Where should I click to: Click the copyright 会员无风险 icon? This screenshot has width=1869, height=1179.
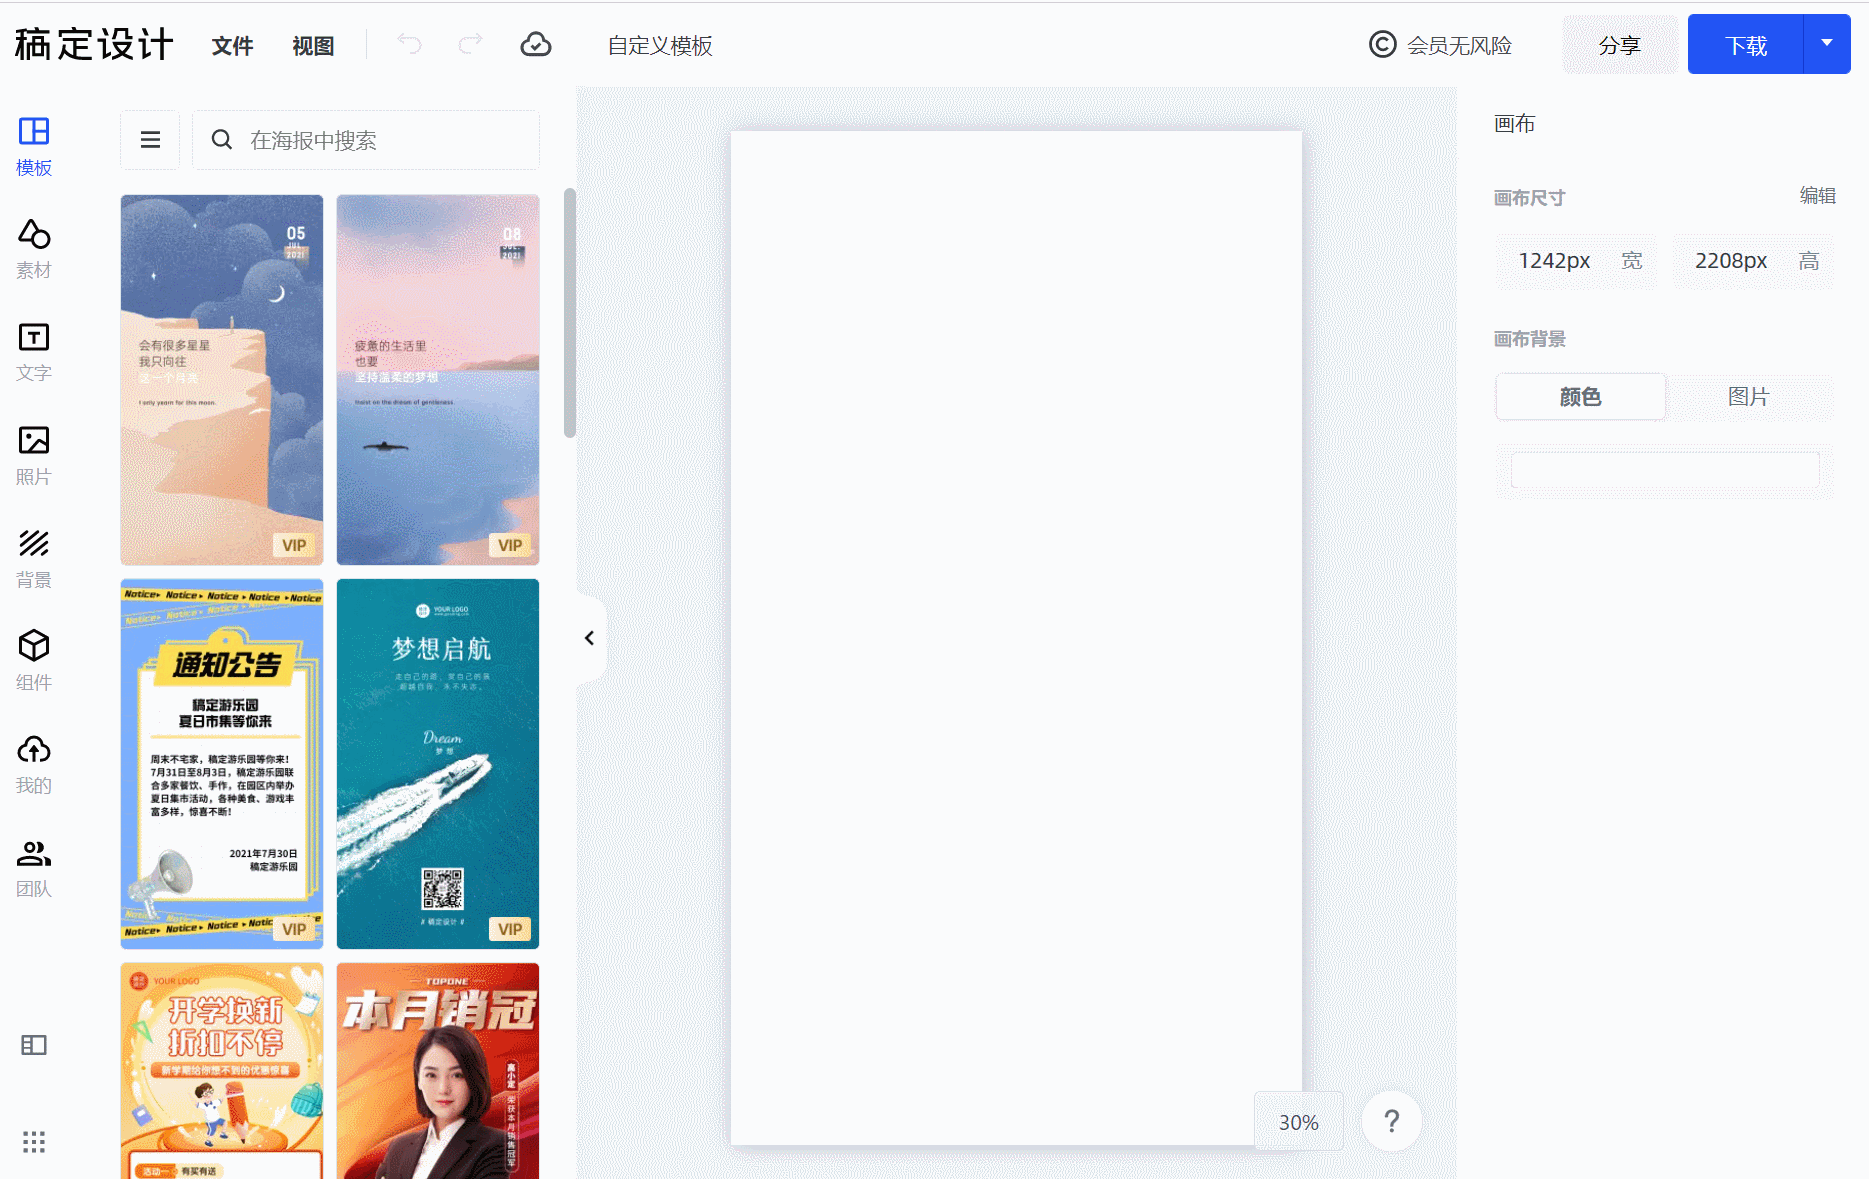tap(1382, 45)
